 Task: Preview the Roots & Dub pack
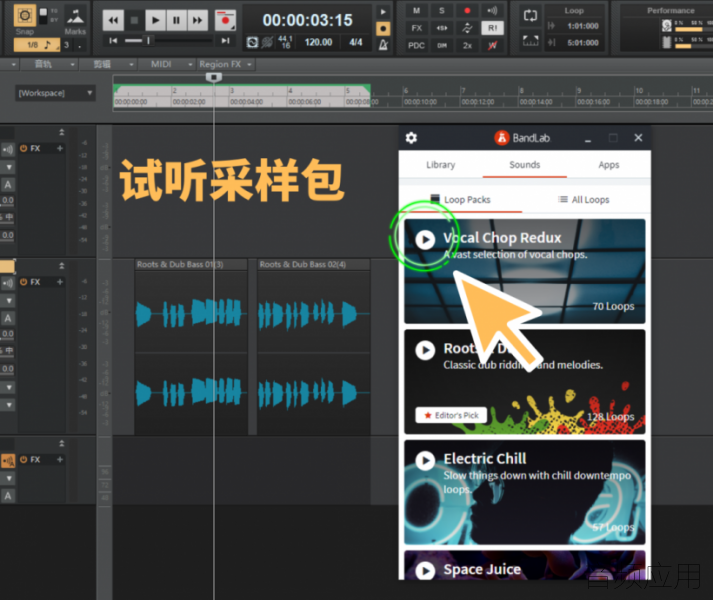coord(425,350)
